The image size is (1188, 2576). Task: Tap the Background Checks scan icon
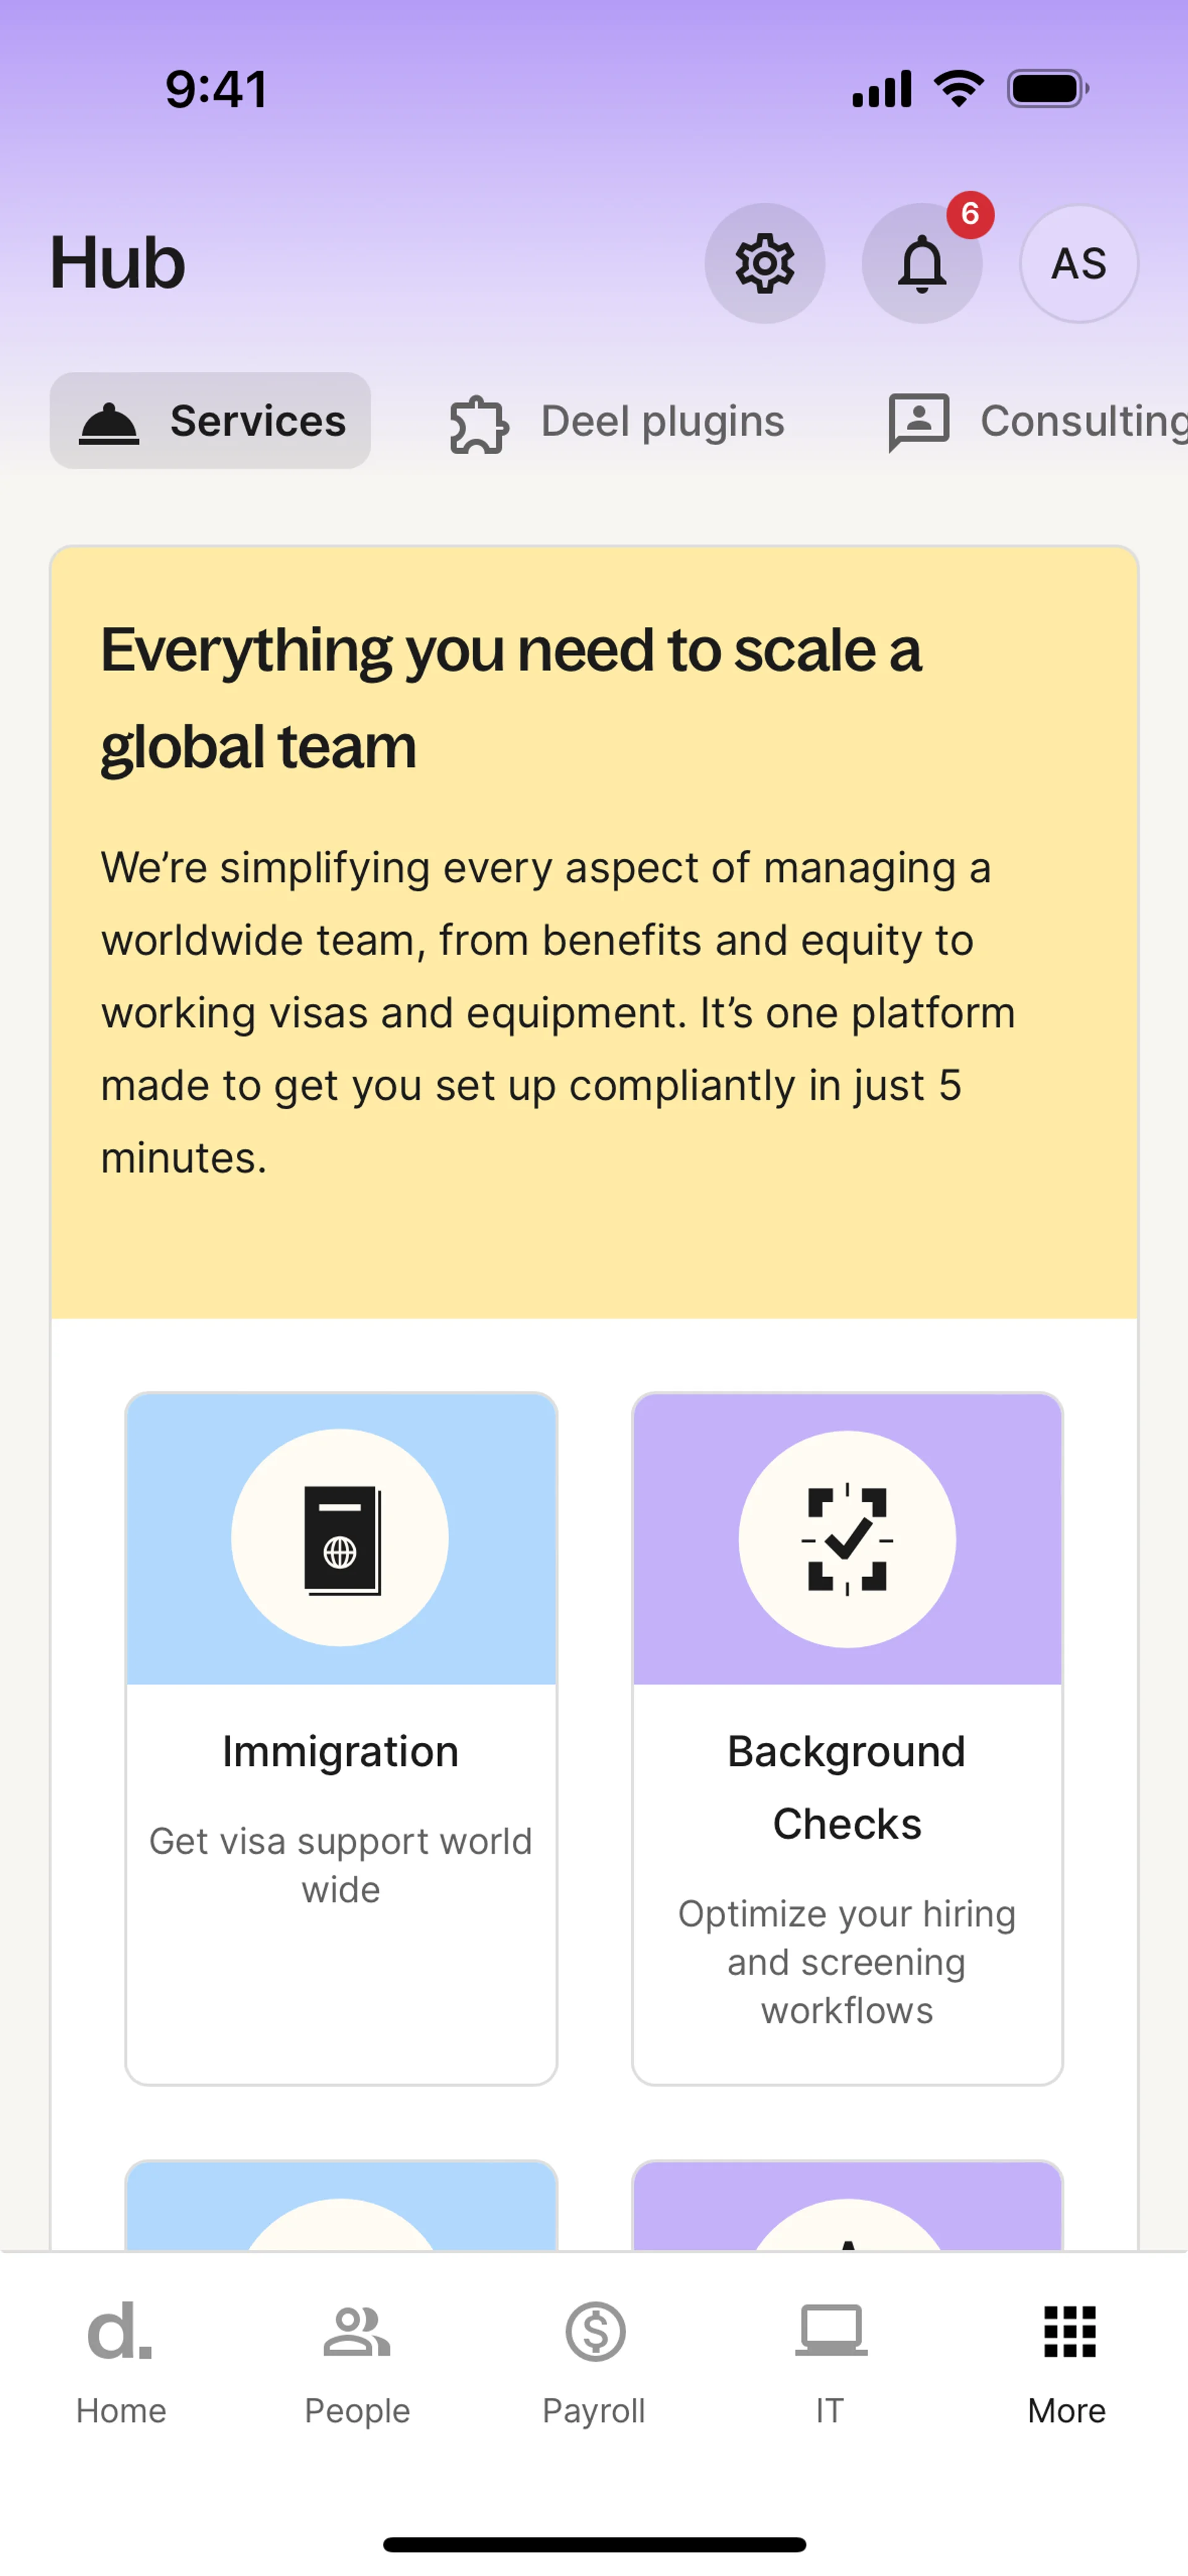(x=847, y=1538)
